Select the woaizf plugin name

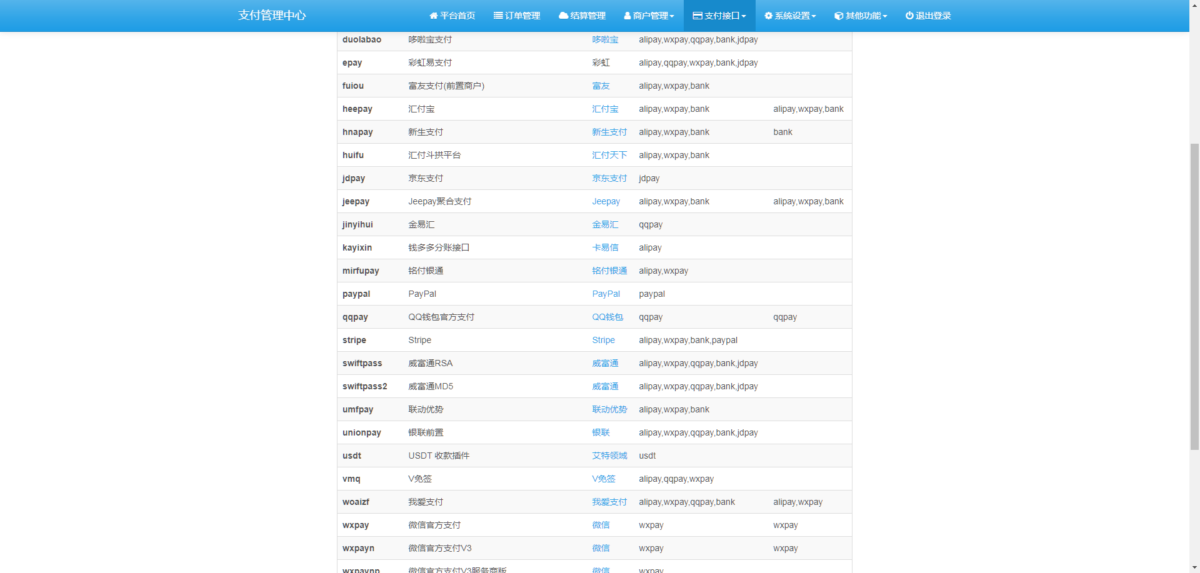[357, 502]
